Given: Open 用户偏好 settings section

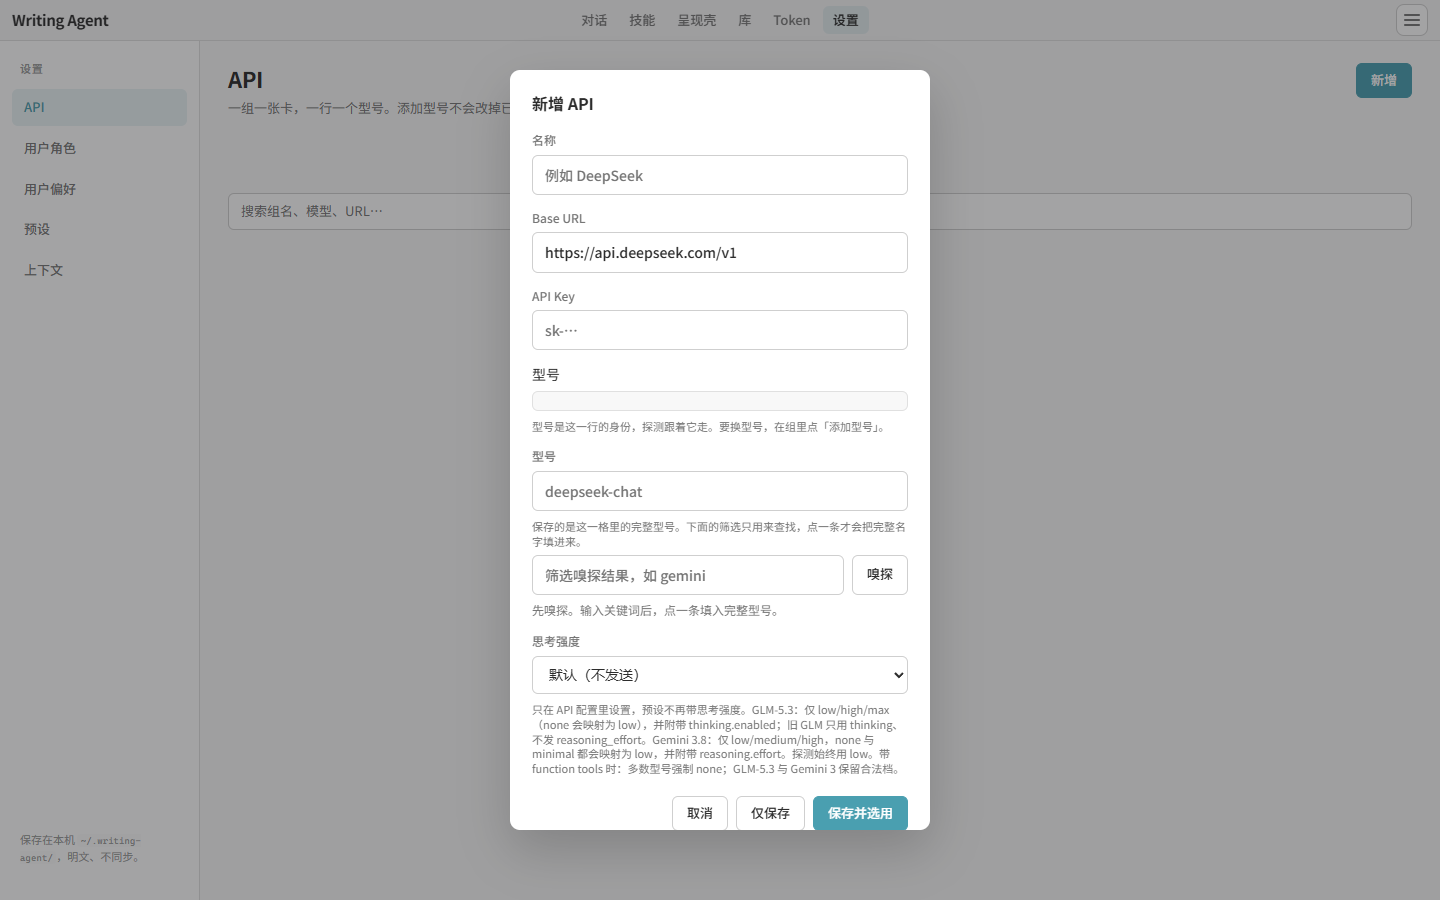Looking at the screenshot, I should tap(99, 189).
